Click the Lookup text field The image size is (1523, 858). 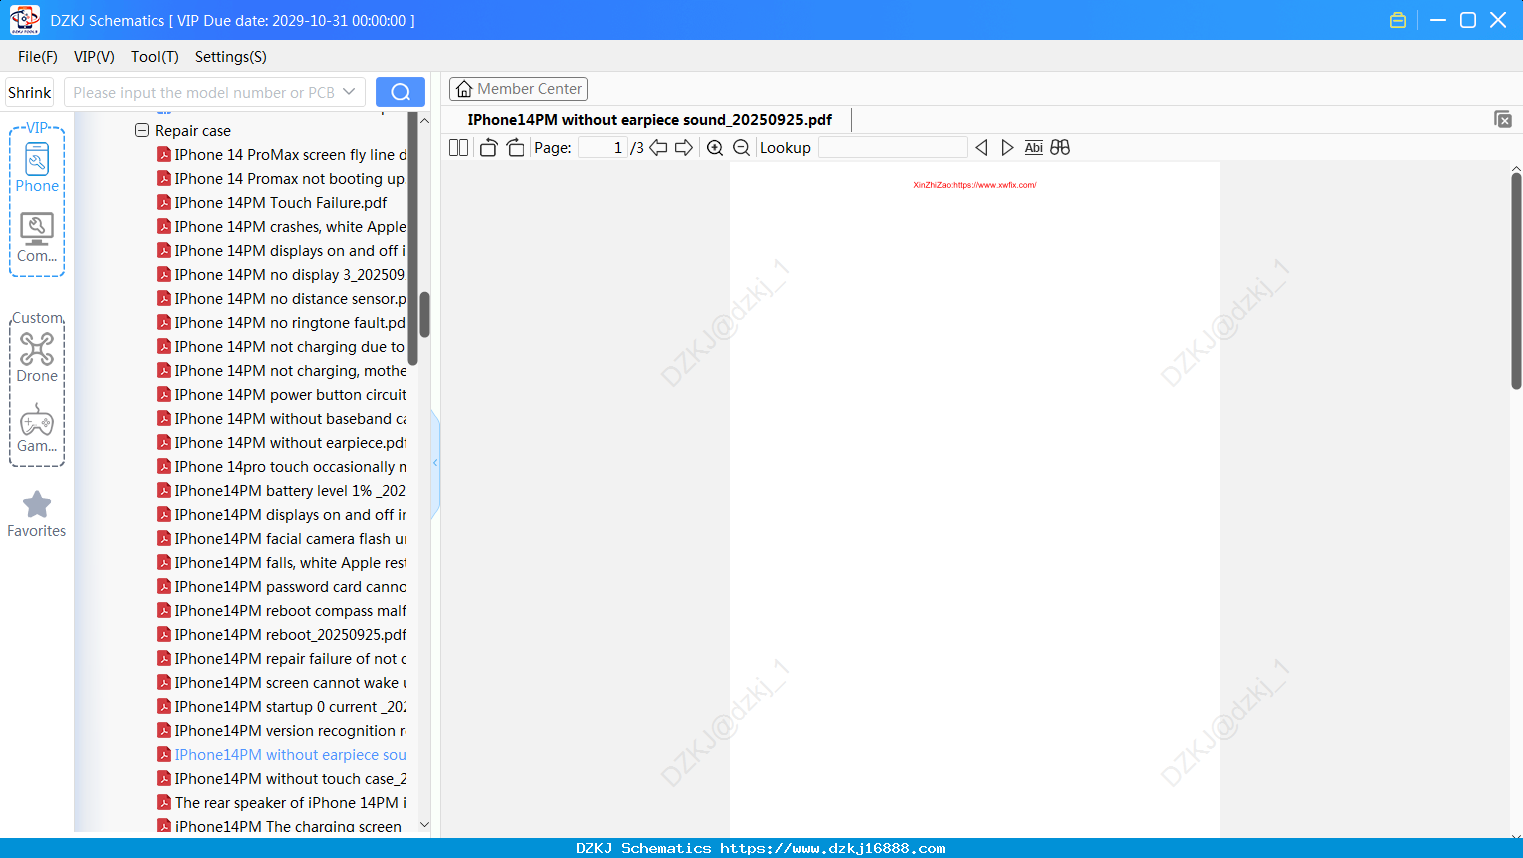point(893,148)
